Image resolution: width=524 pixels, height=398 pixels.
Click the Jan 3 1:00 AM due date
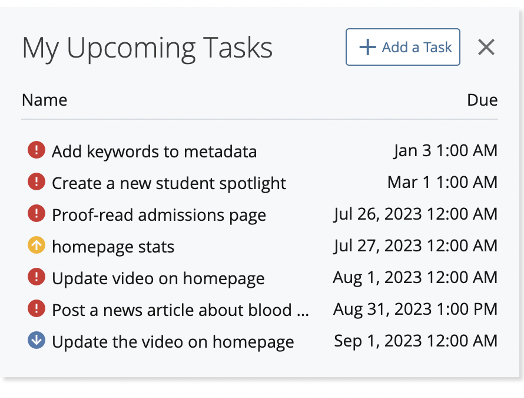(x=445, y=151)
